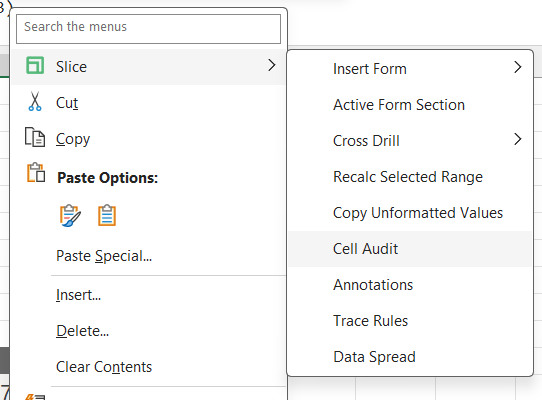
Task: Select Cell Audit option
Action: pyautogui.click(x=410, y=249)
